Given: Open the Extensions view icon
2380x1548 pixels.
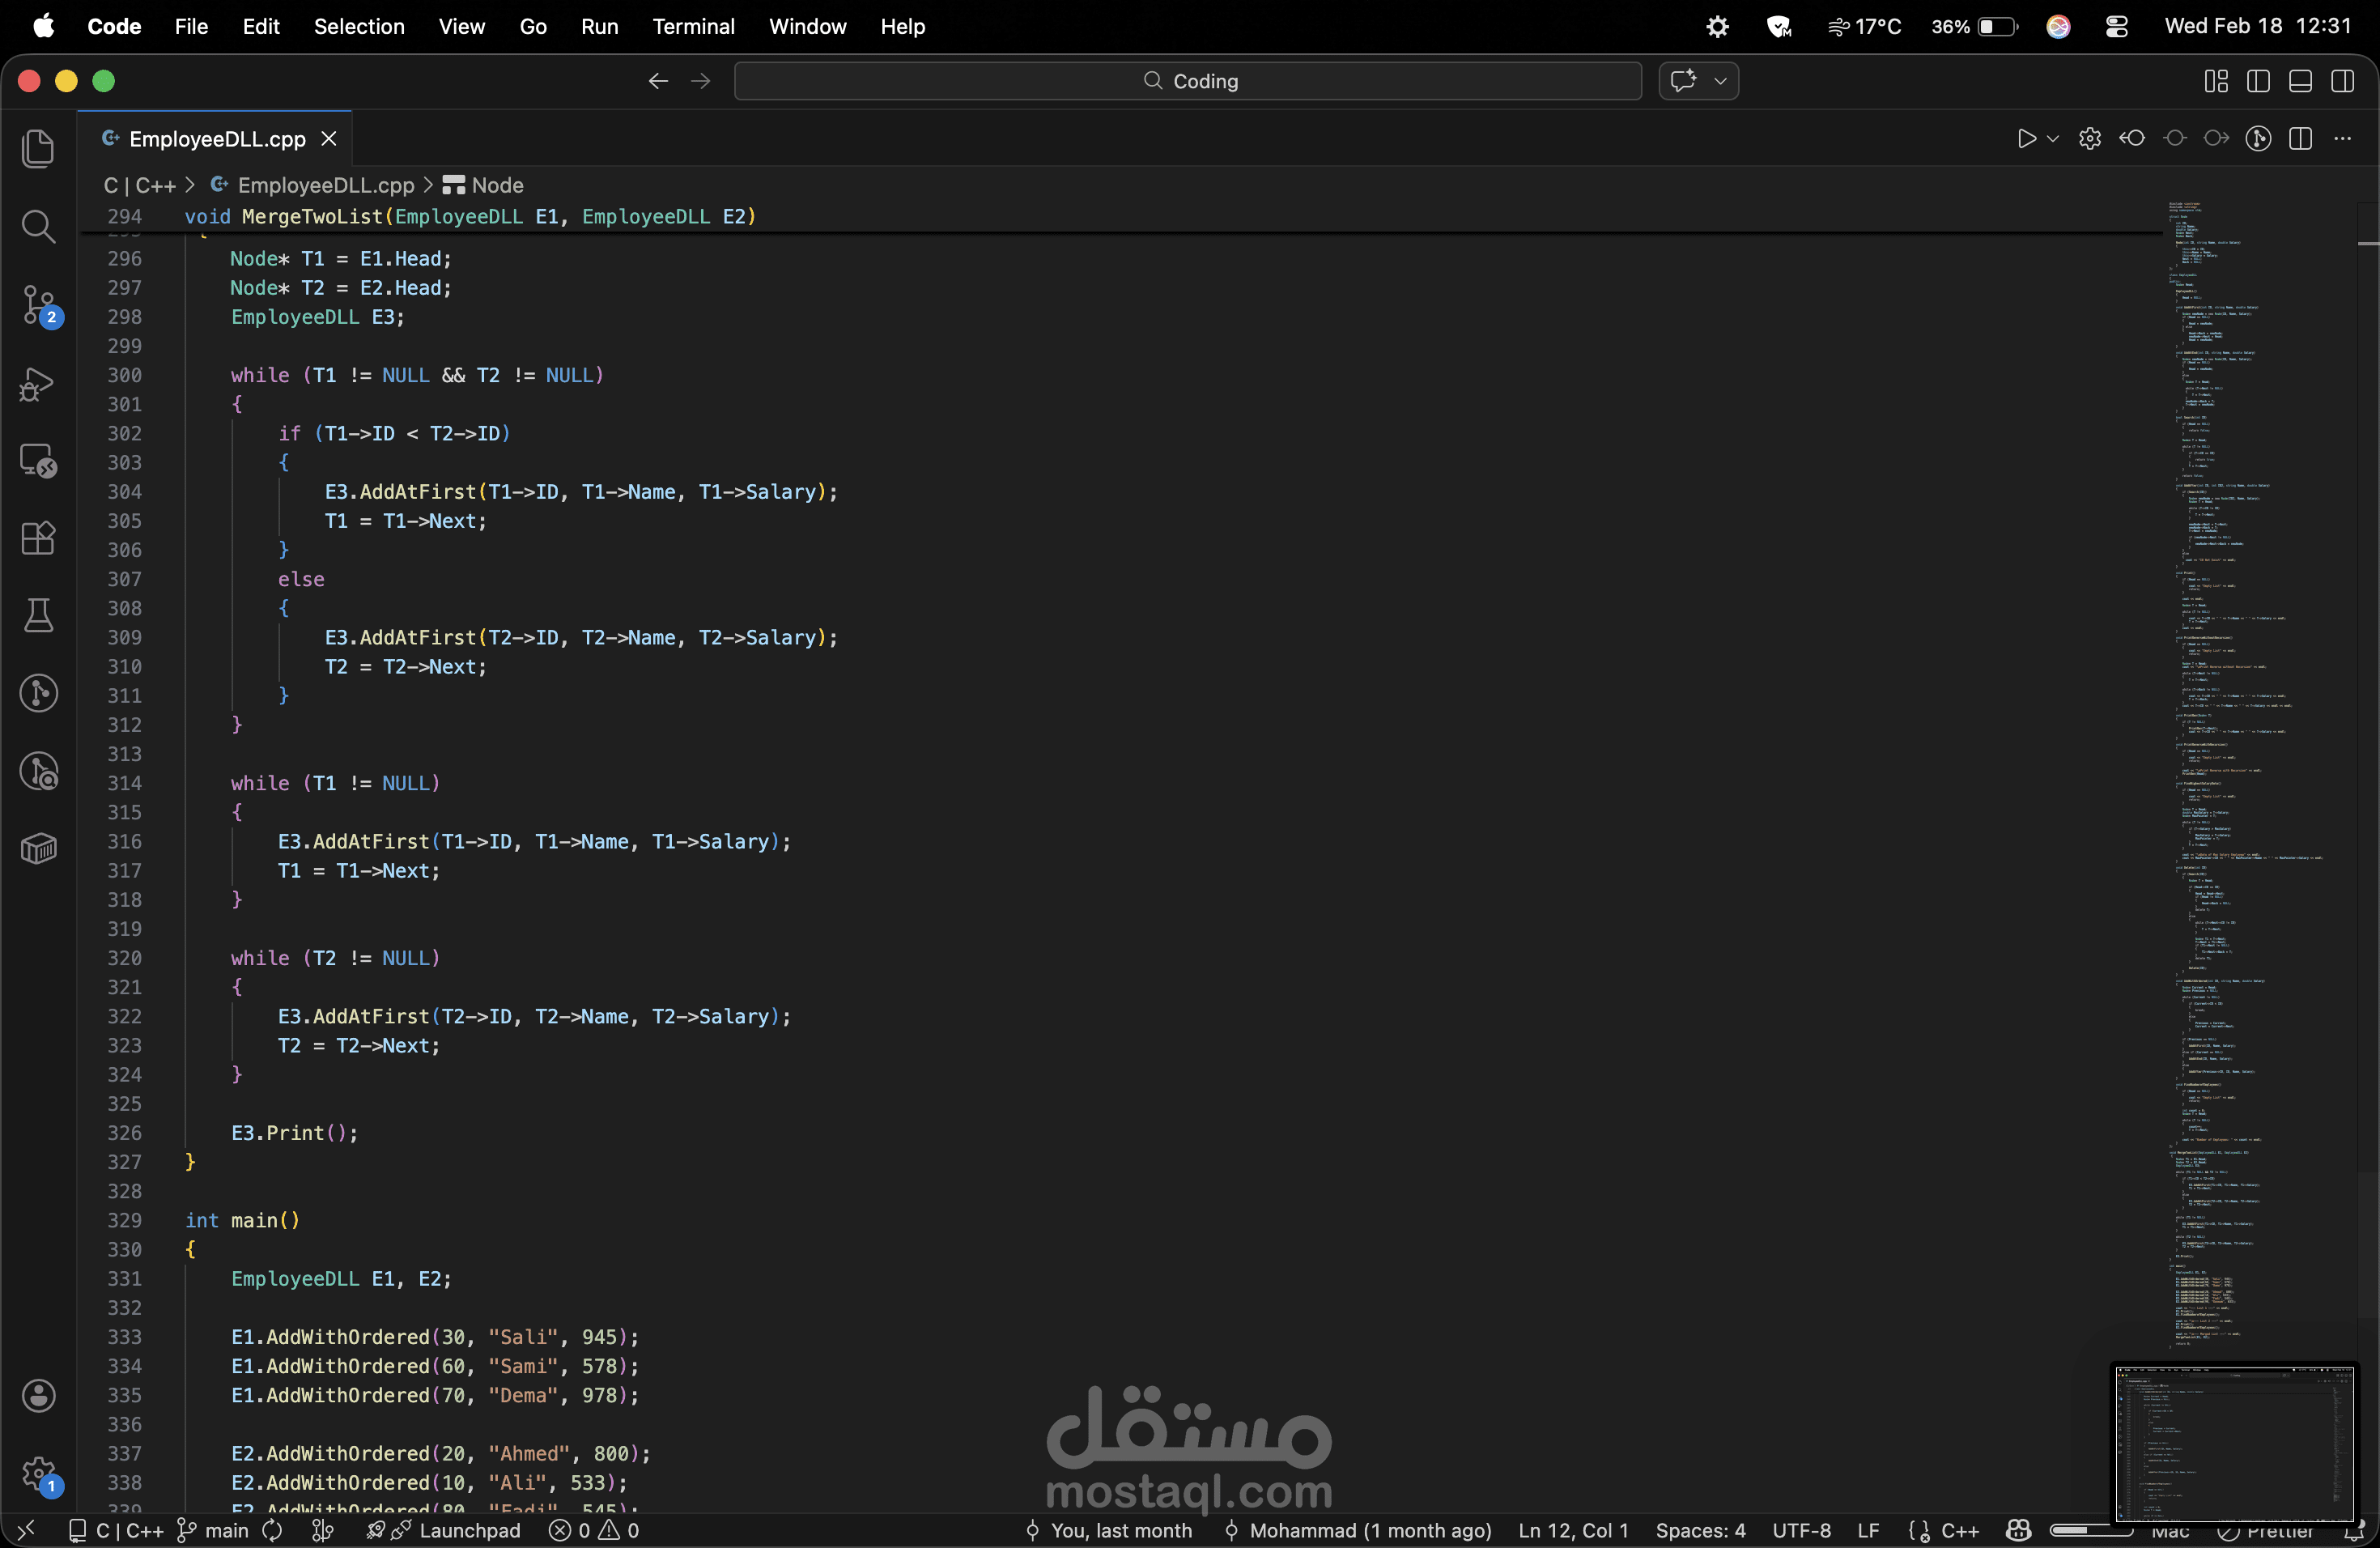Looking at the screenshot, I should pyautogui.click(x=38, y=538).
